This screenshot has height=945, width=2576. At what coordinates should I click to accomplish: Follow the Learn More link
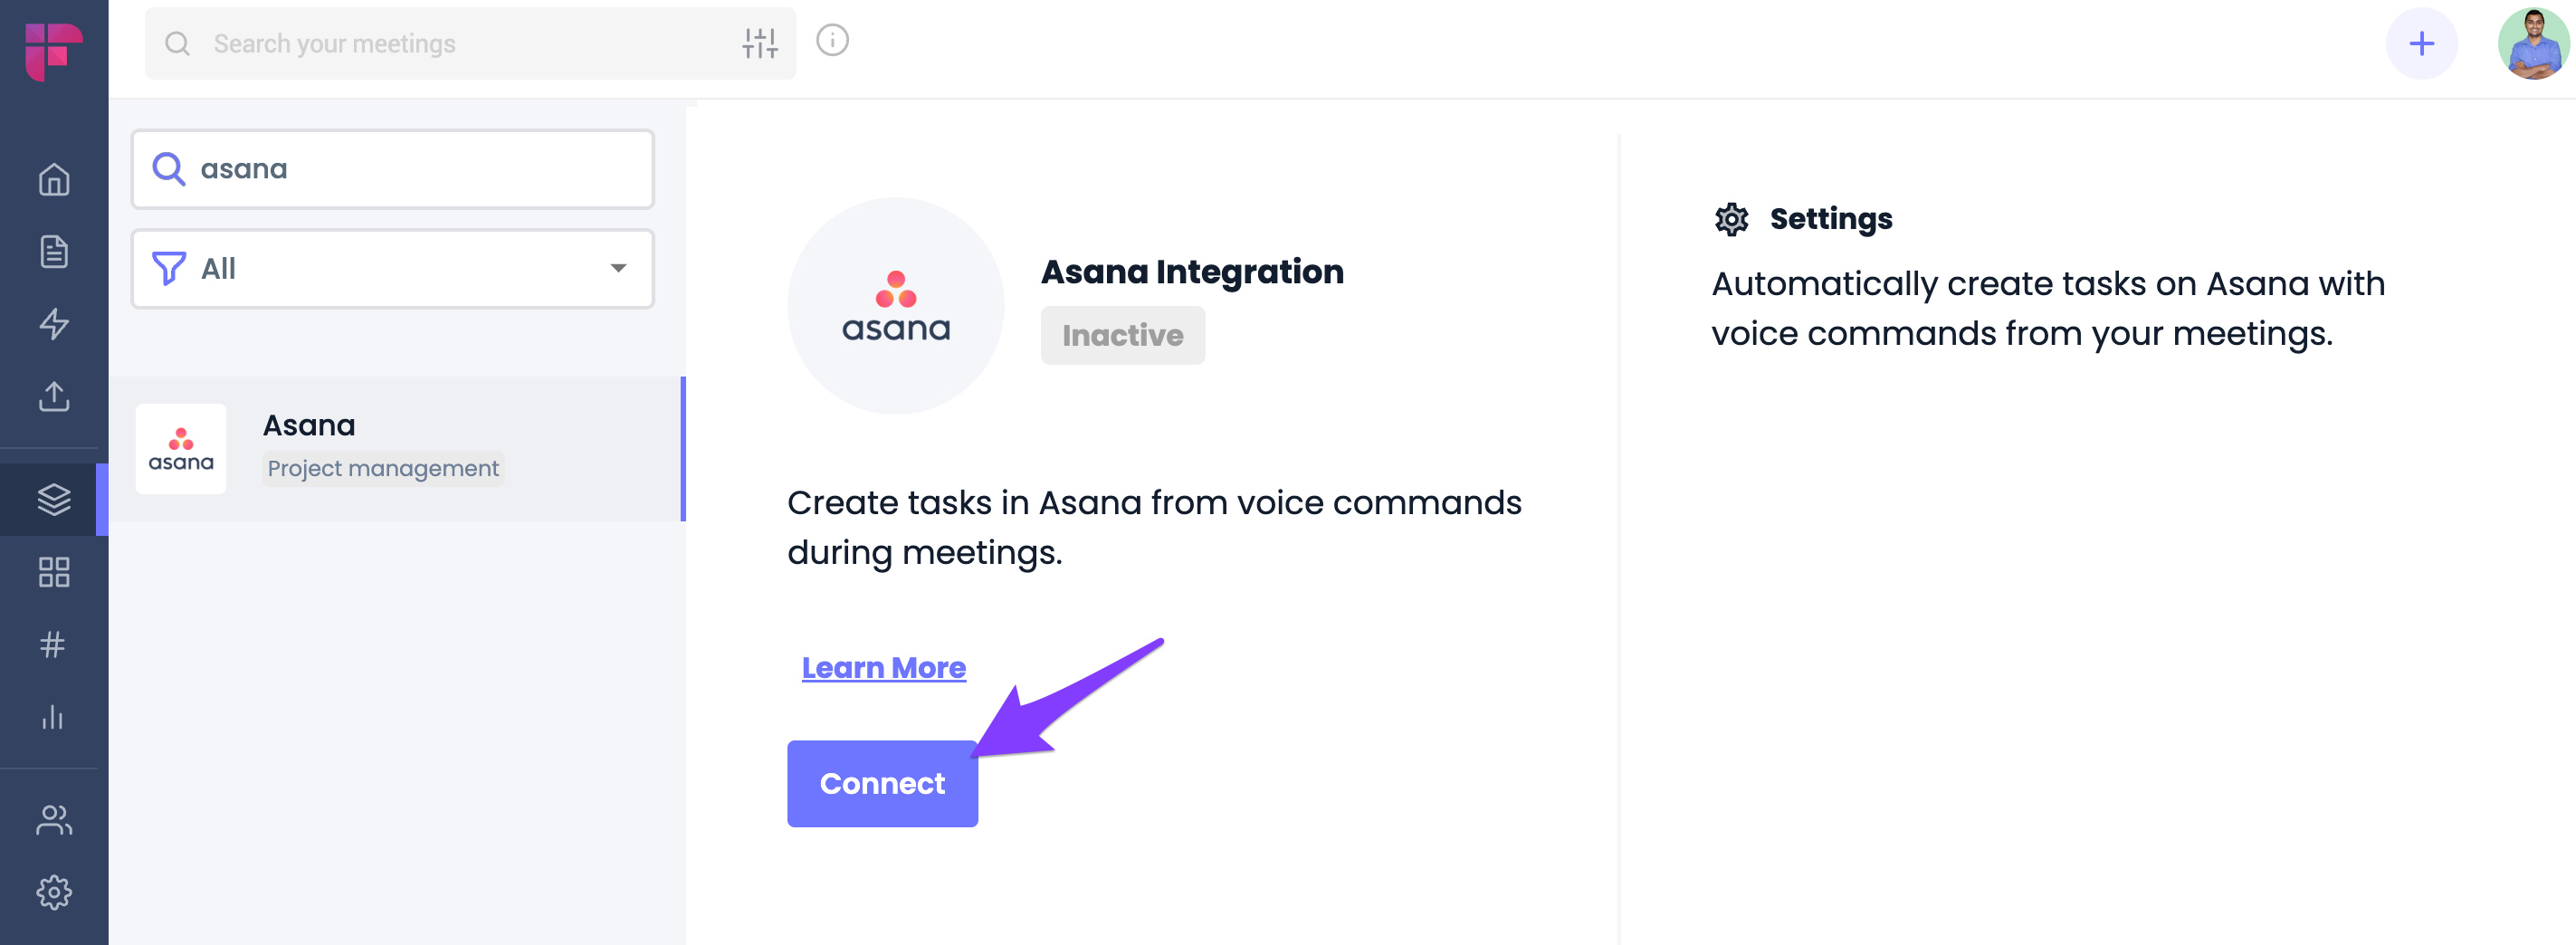[884, 667]
